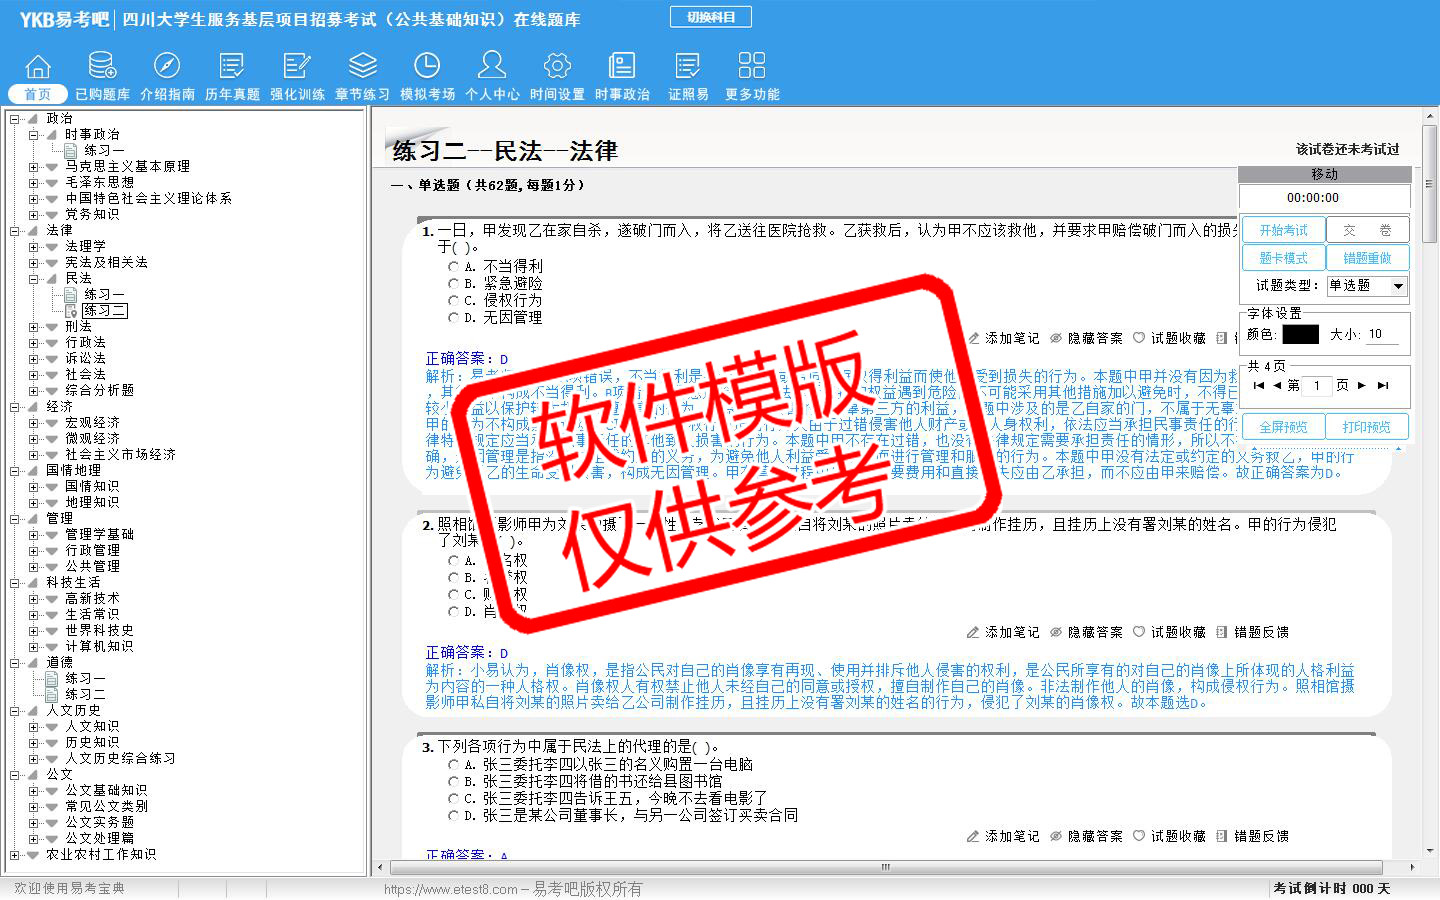Viewport: 1440px width, 900px height.
Task: Open the 已购题库 database icon
Action: click(102, 67)
